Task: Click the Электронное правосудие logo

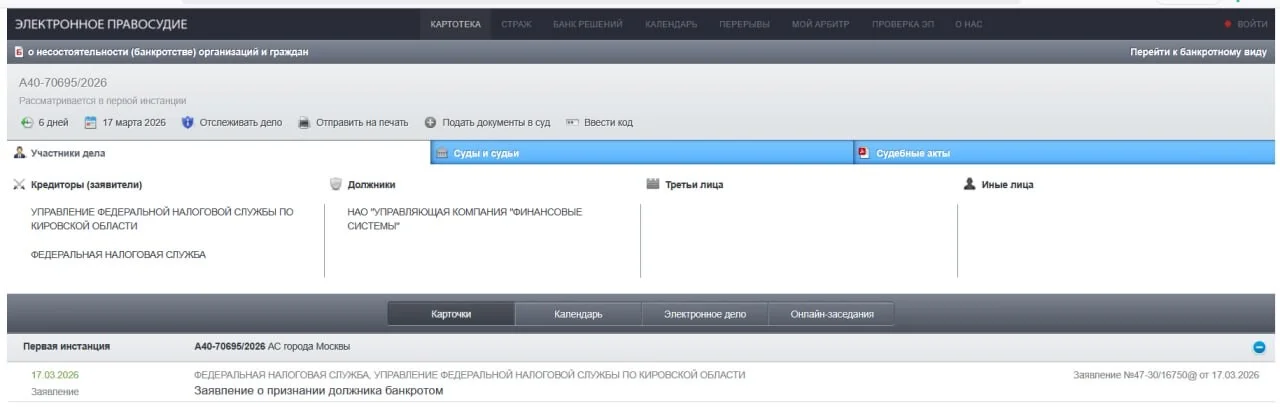Action: [101, 24]
